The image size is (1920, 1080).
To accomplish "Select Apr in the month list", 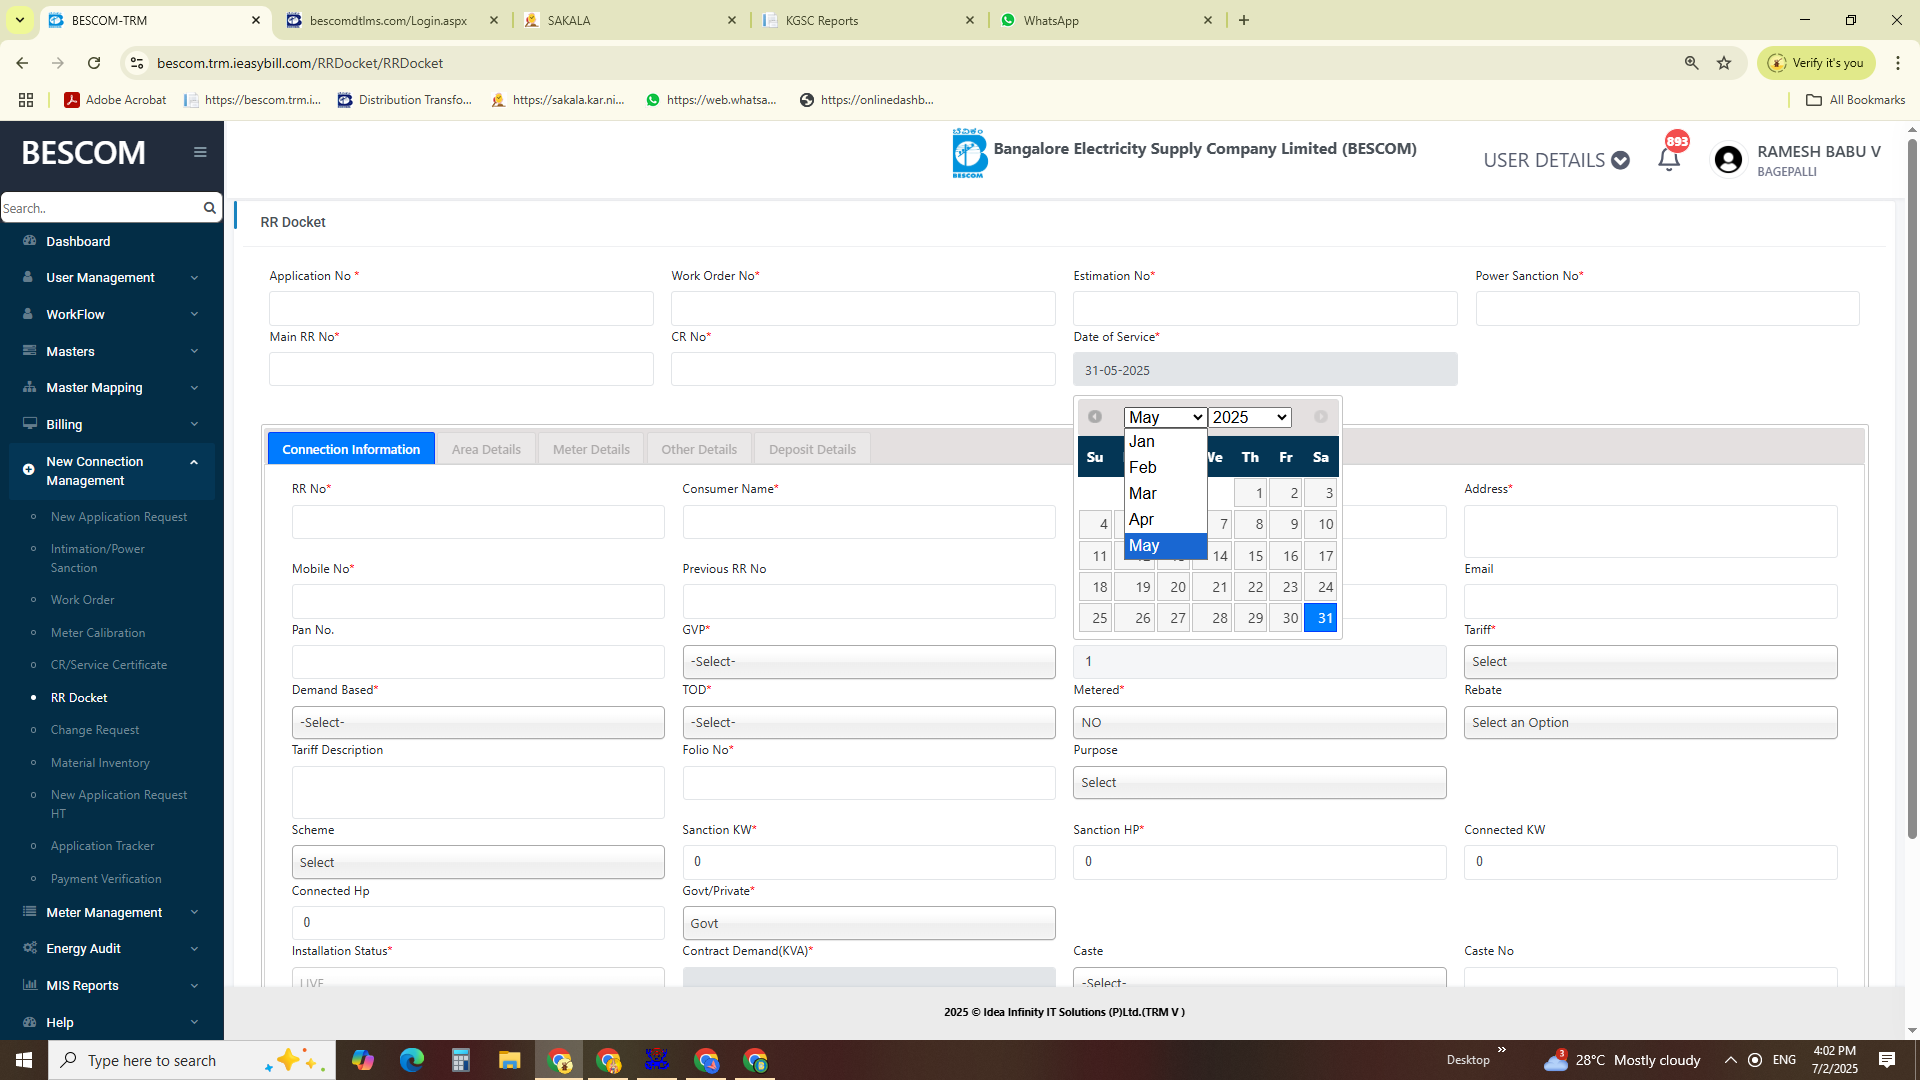I will pyautogui.click(x=1166, y=519).
